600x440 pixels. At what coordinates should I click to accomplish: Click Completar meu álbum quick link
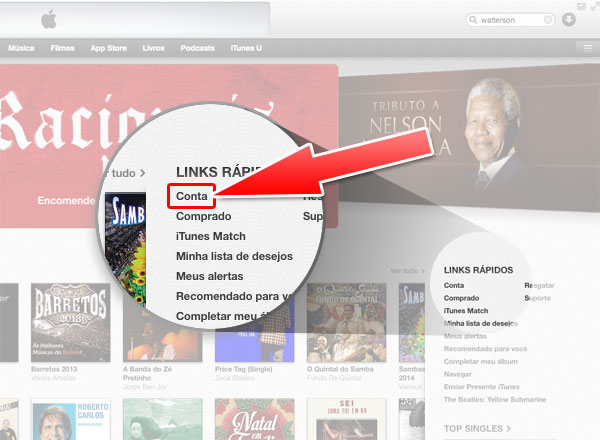point(481,361)
